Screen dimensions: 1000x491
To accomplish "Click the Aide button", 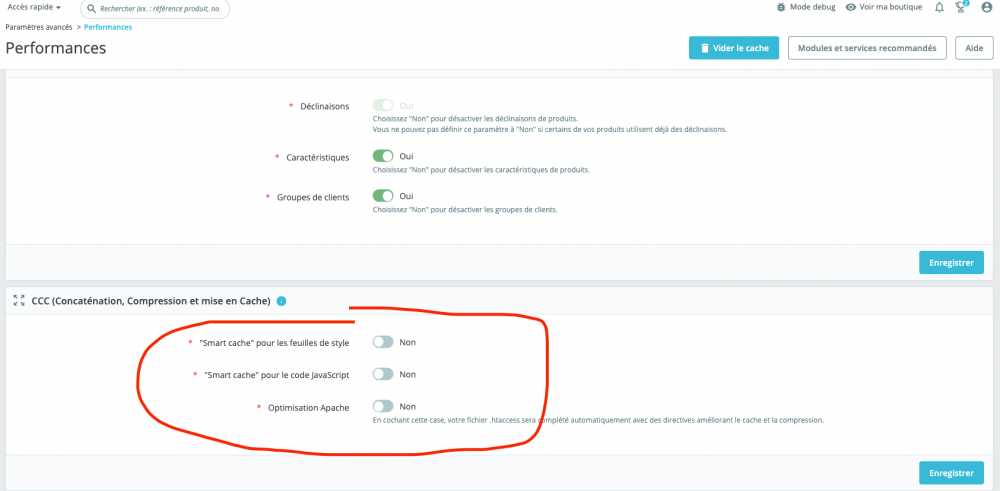I will [x=974, y=48].
